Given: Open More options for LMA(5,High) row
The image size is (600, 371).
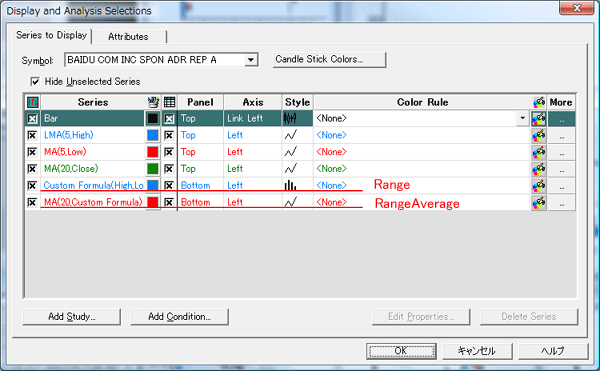Looking at the screenshot, I should click(x=562, y=135).
